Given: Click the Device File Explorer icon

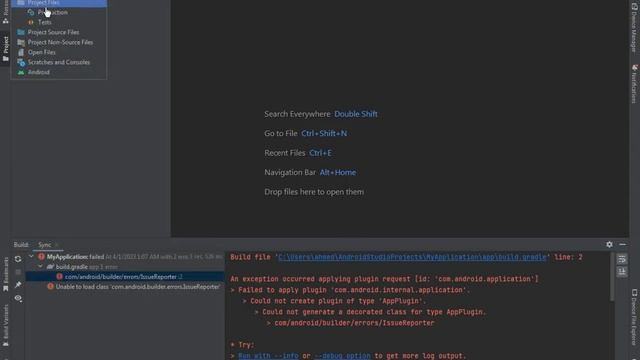Looking at the screenshot, I should click(634, 293).
